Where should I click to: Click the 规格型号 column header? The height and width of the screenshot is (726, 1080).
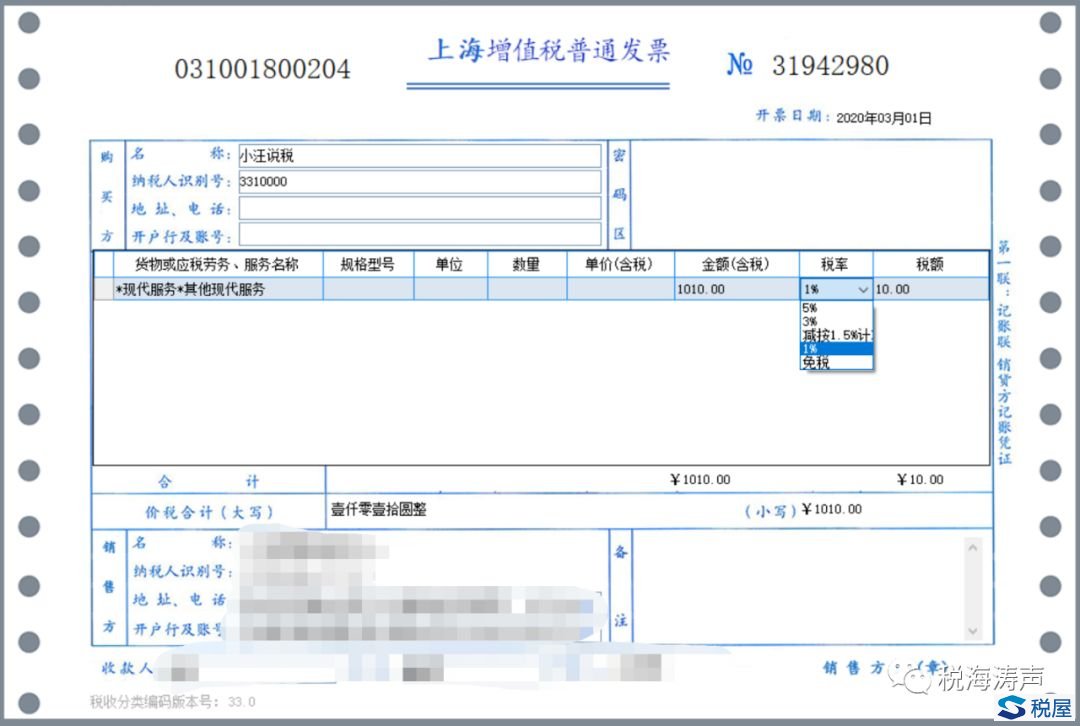coord(368,265)
